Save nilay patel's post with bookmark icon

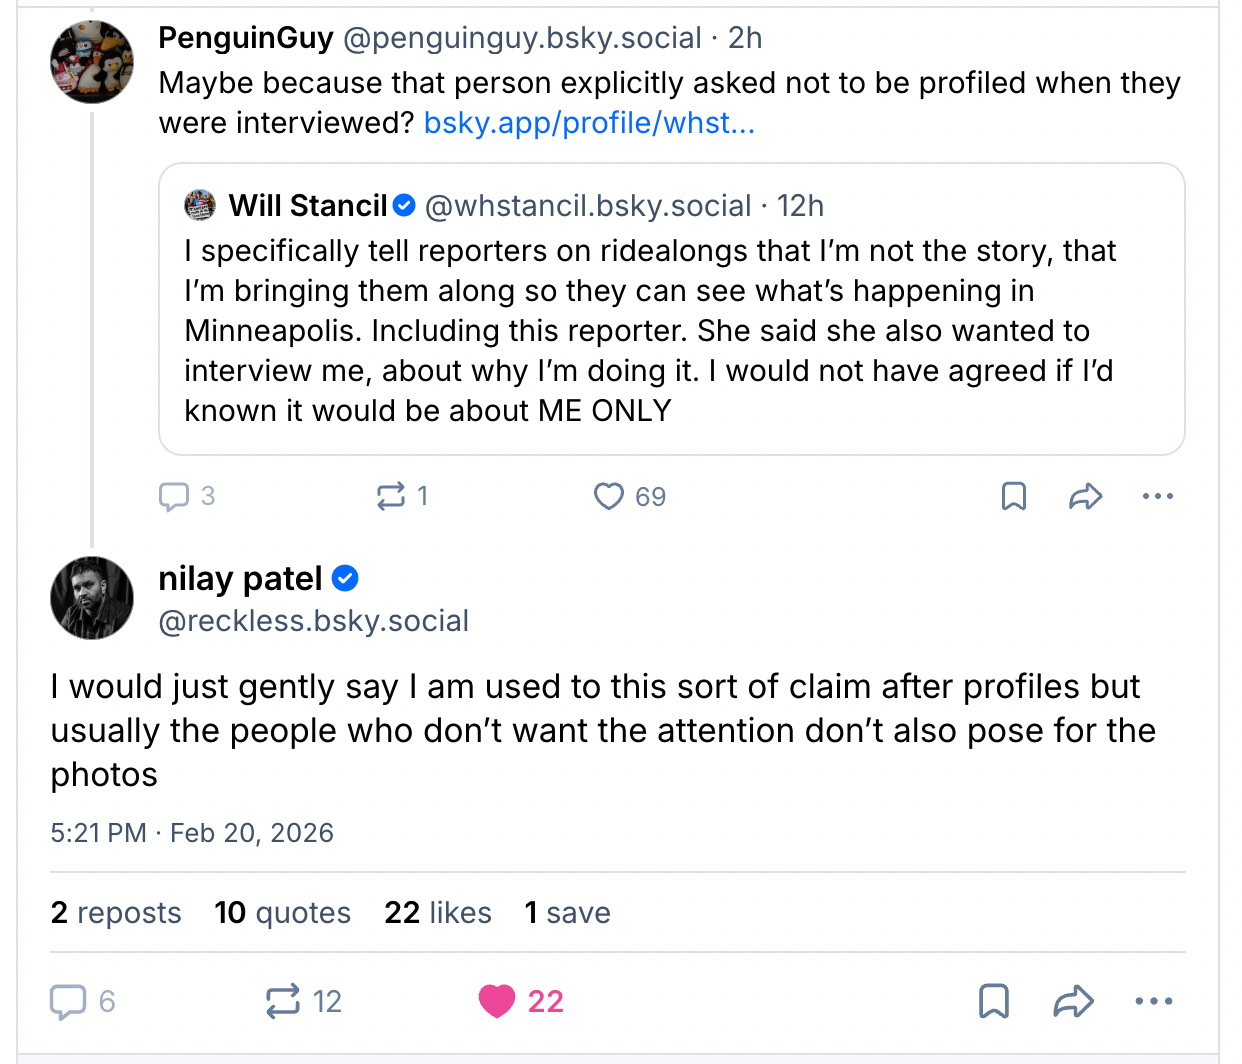994,1001
